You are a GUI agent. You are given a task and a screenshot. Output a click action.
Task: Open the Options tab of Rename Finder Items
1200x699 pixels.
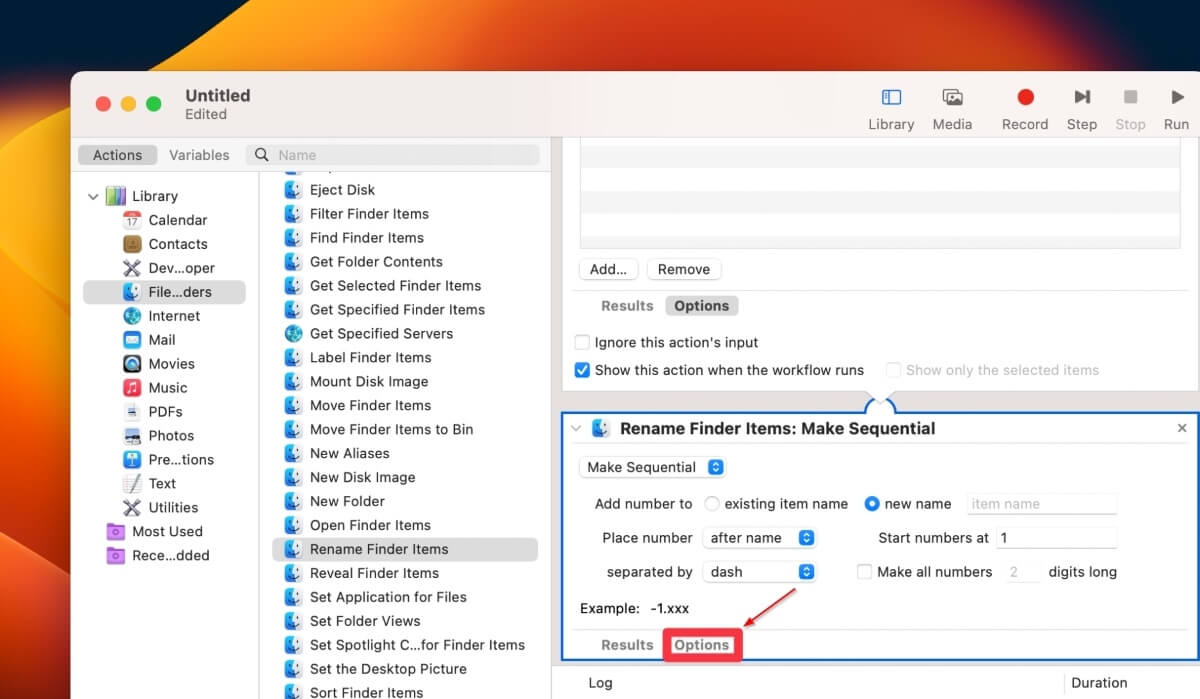point(702,645)
